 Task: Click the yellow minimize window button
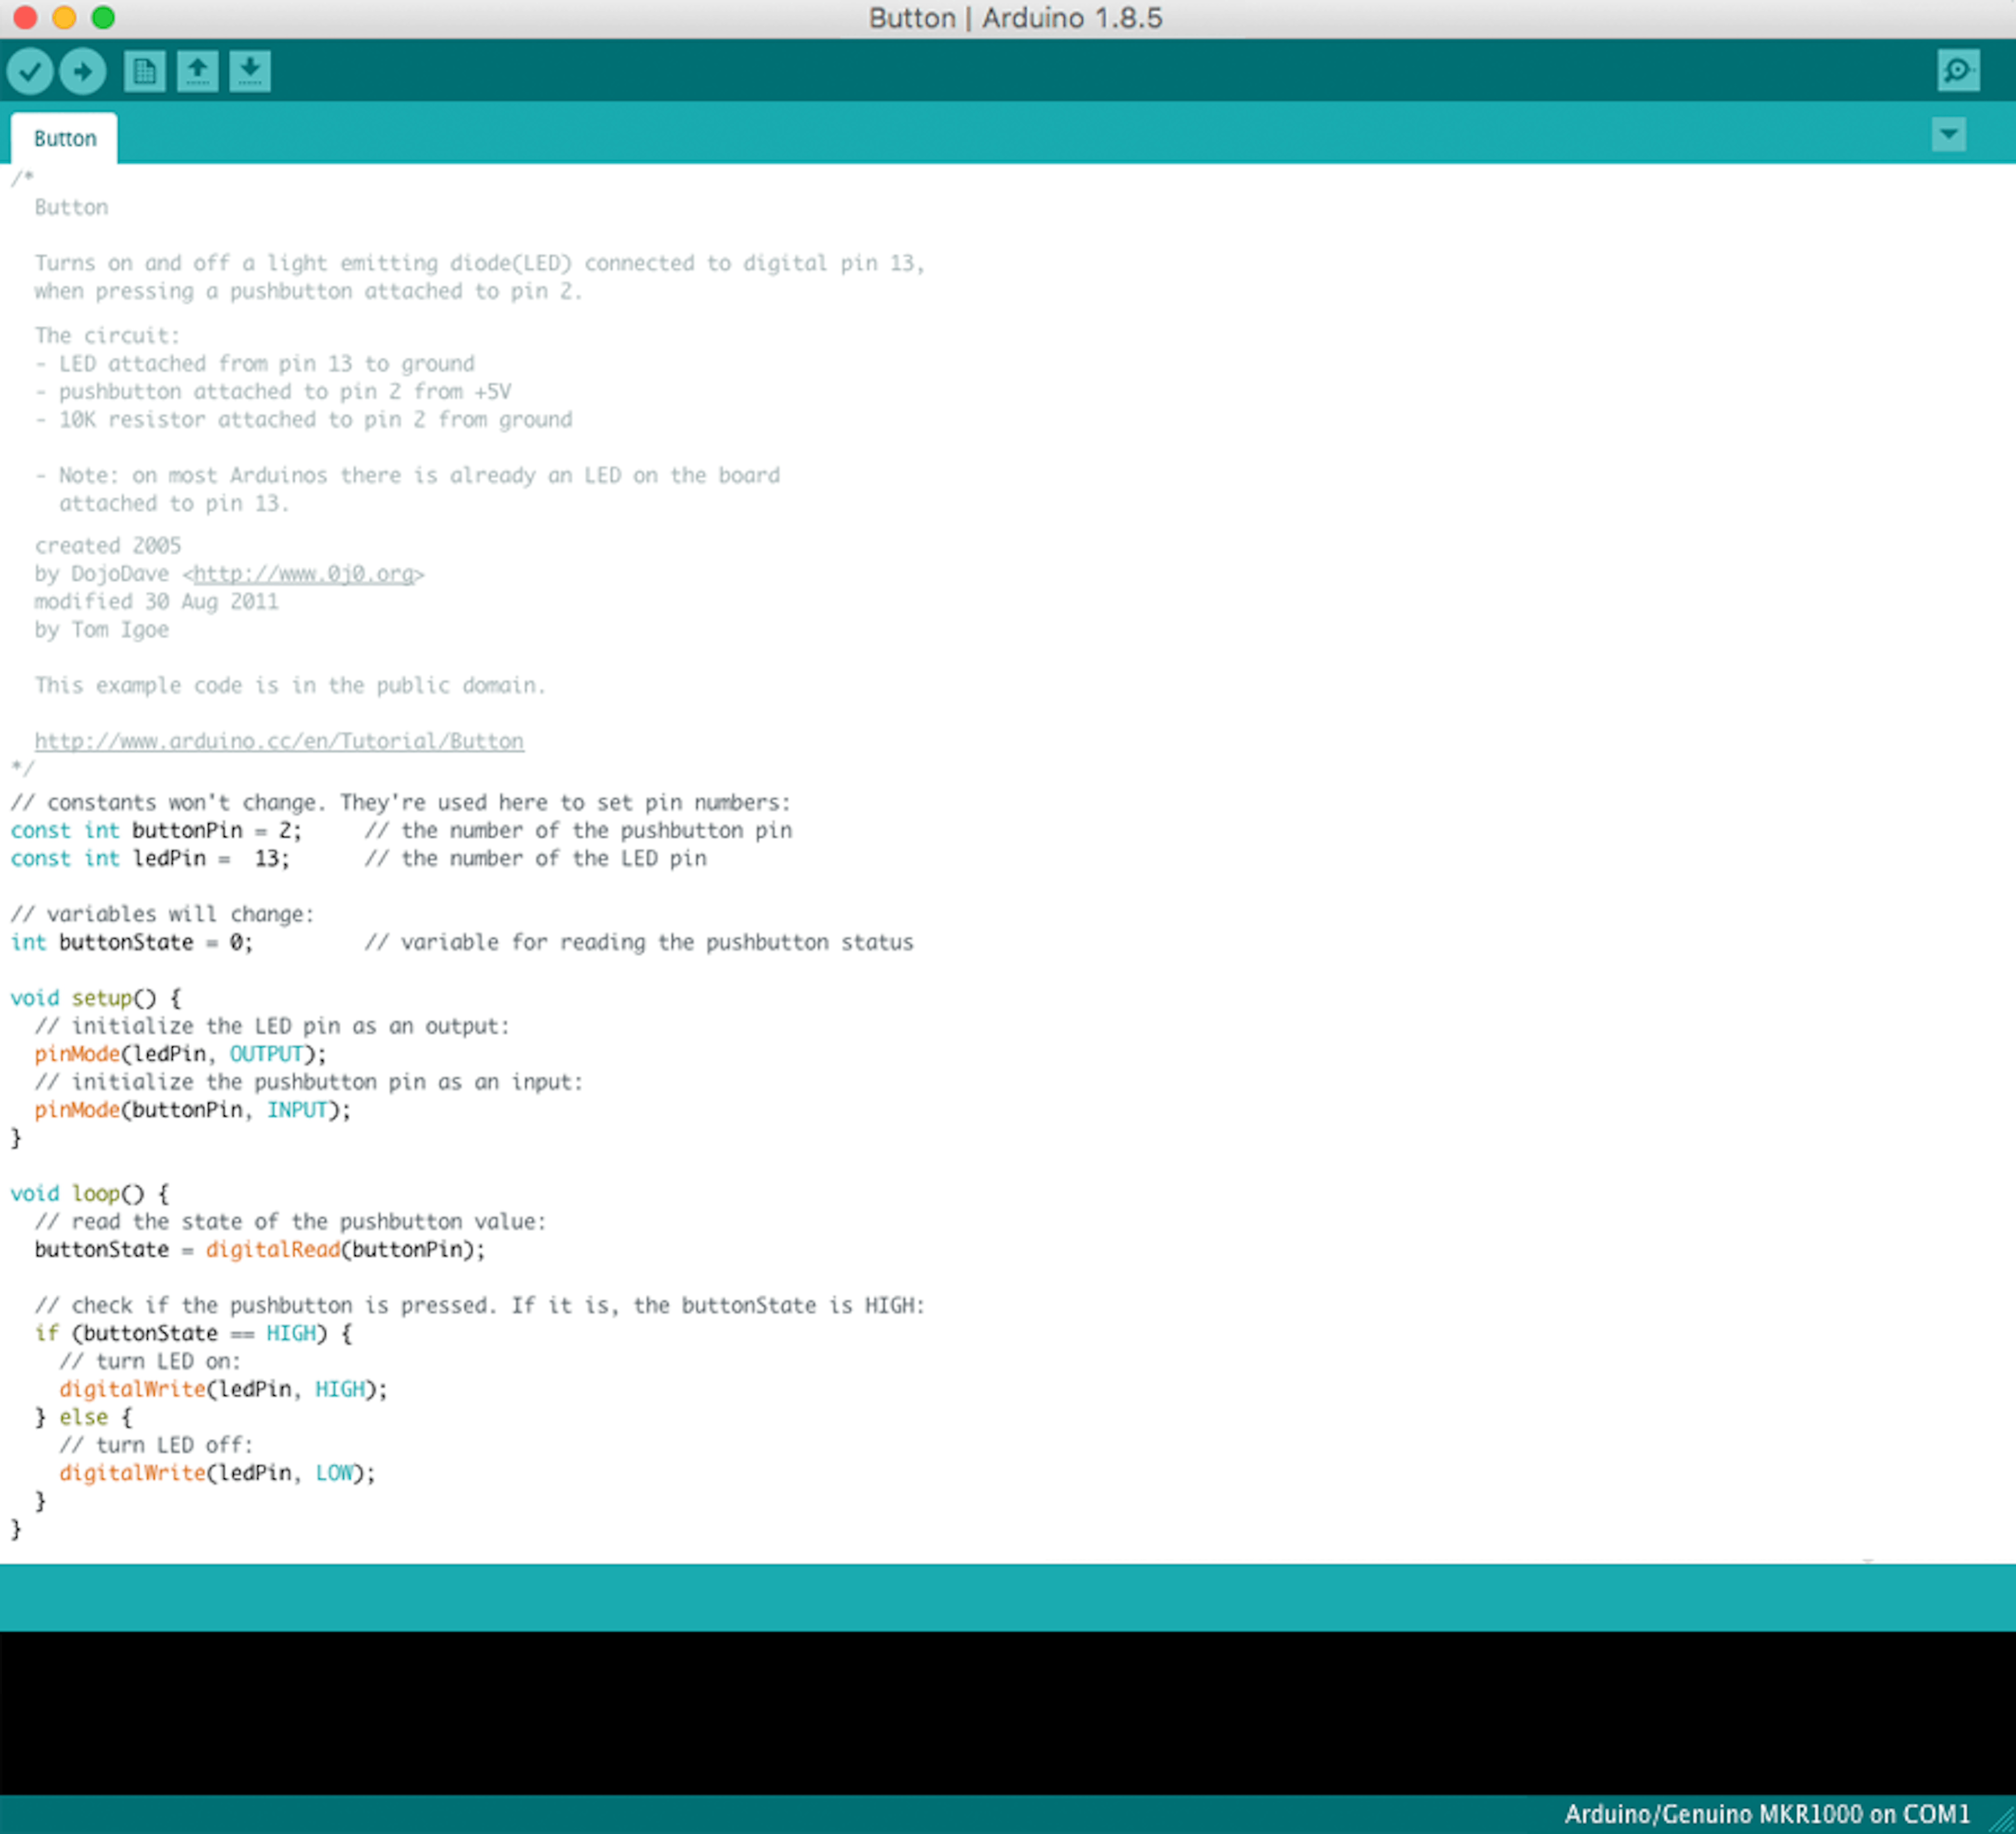click(64, 17)
